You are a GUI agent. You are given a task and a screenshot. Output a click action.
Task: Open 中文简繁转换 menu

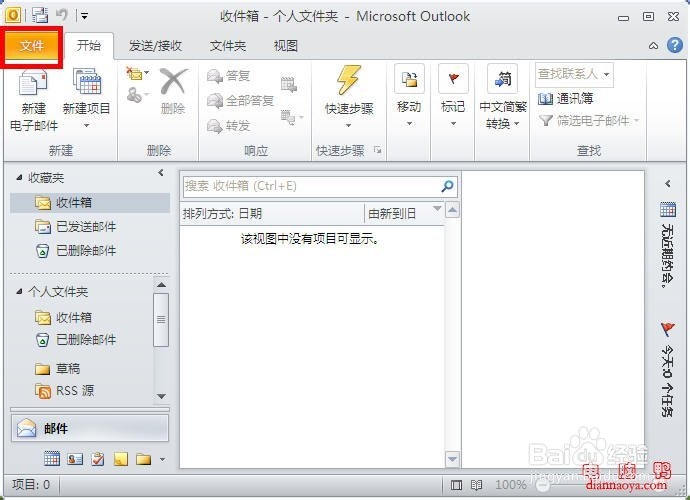pyautogui.click(x=503, y=96)
